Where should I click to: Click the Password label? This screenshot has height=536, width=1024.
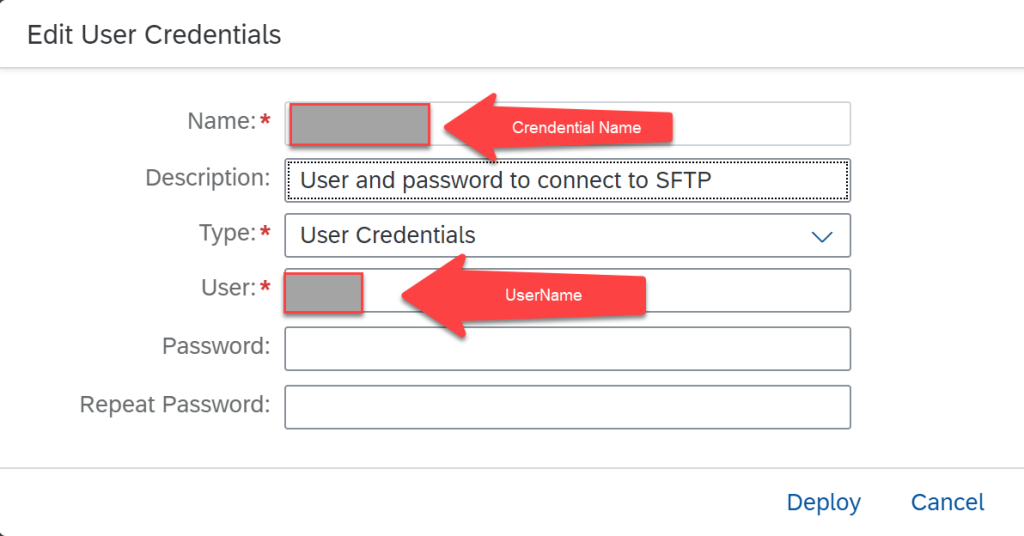[x=216, y=346]
